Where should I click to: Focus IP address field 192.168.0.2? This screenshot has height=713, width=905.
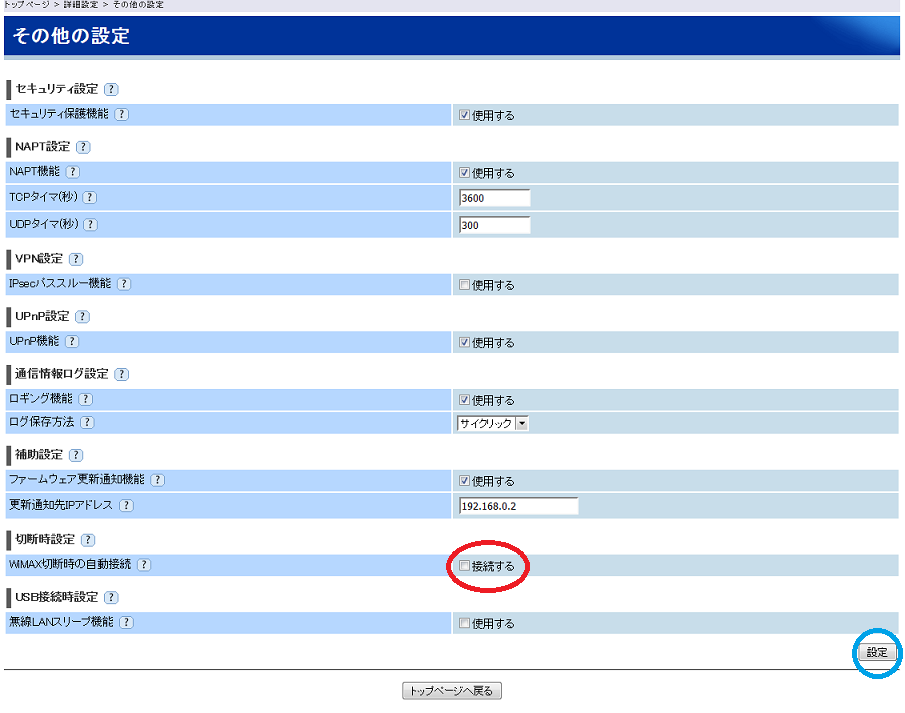519,506
